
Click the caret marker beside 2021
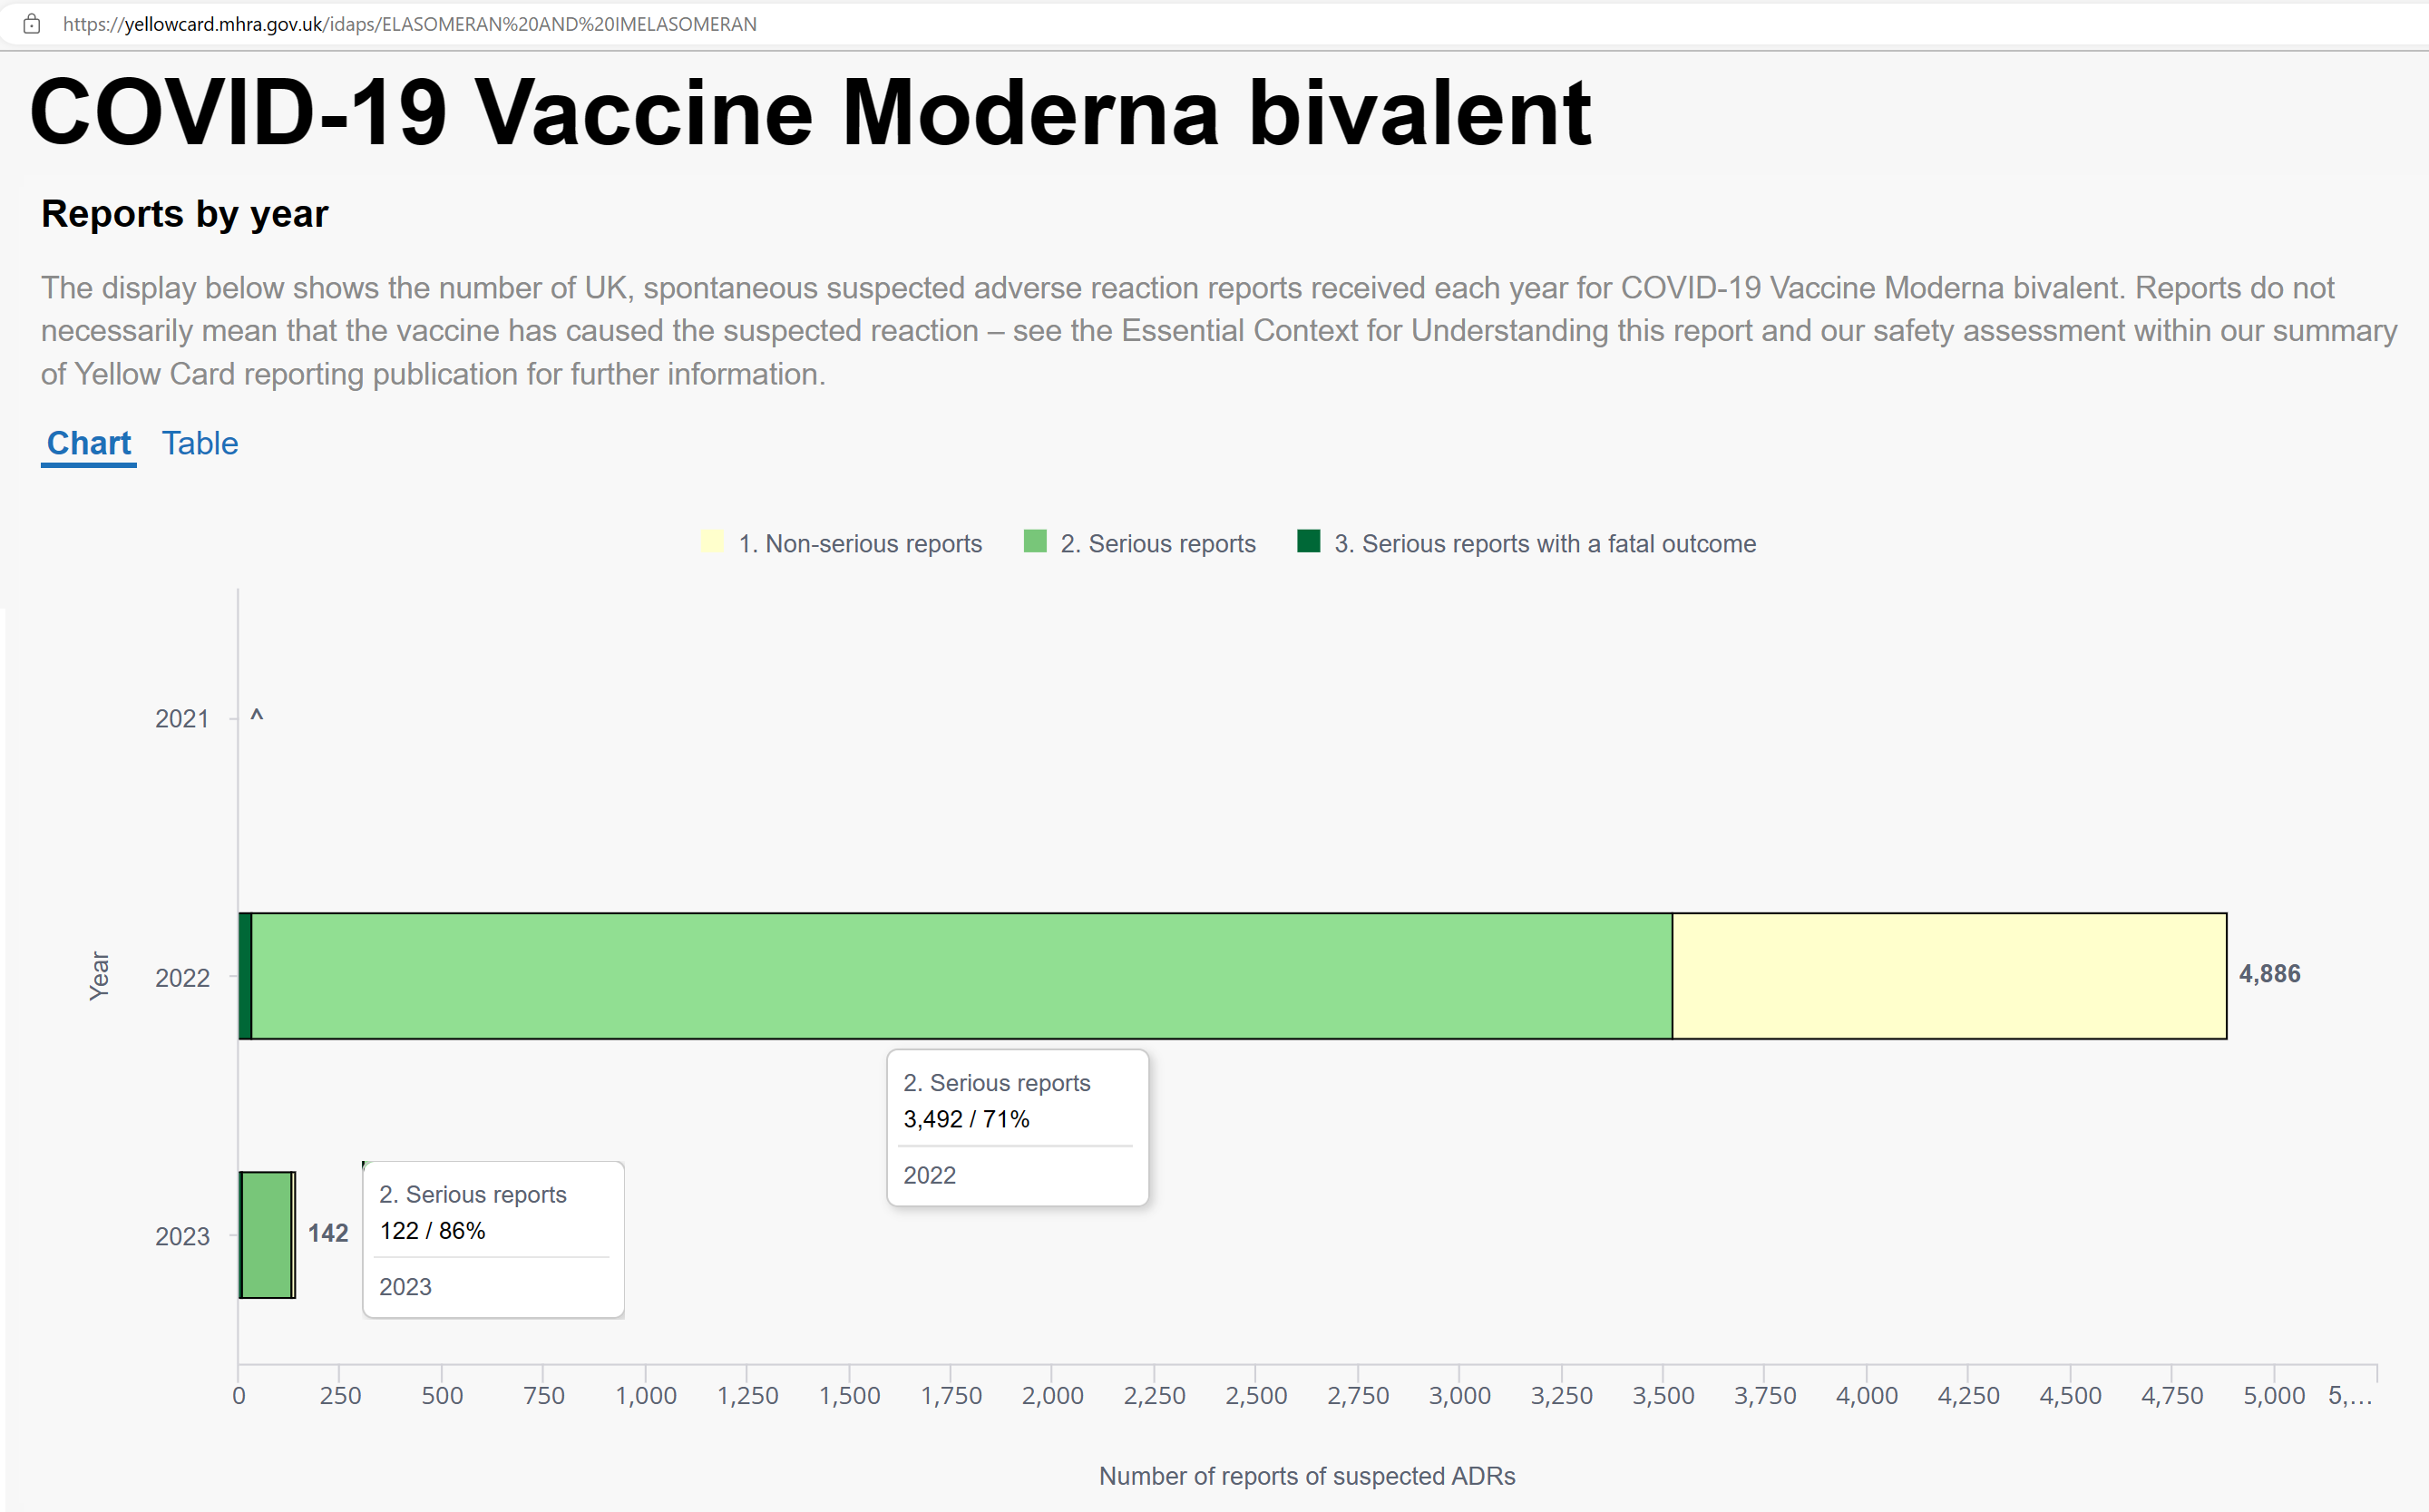[257, 717]
